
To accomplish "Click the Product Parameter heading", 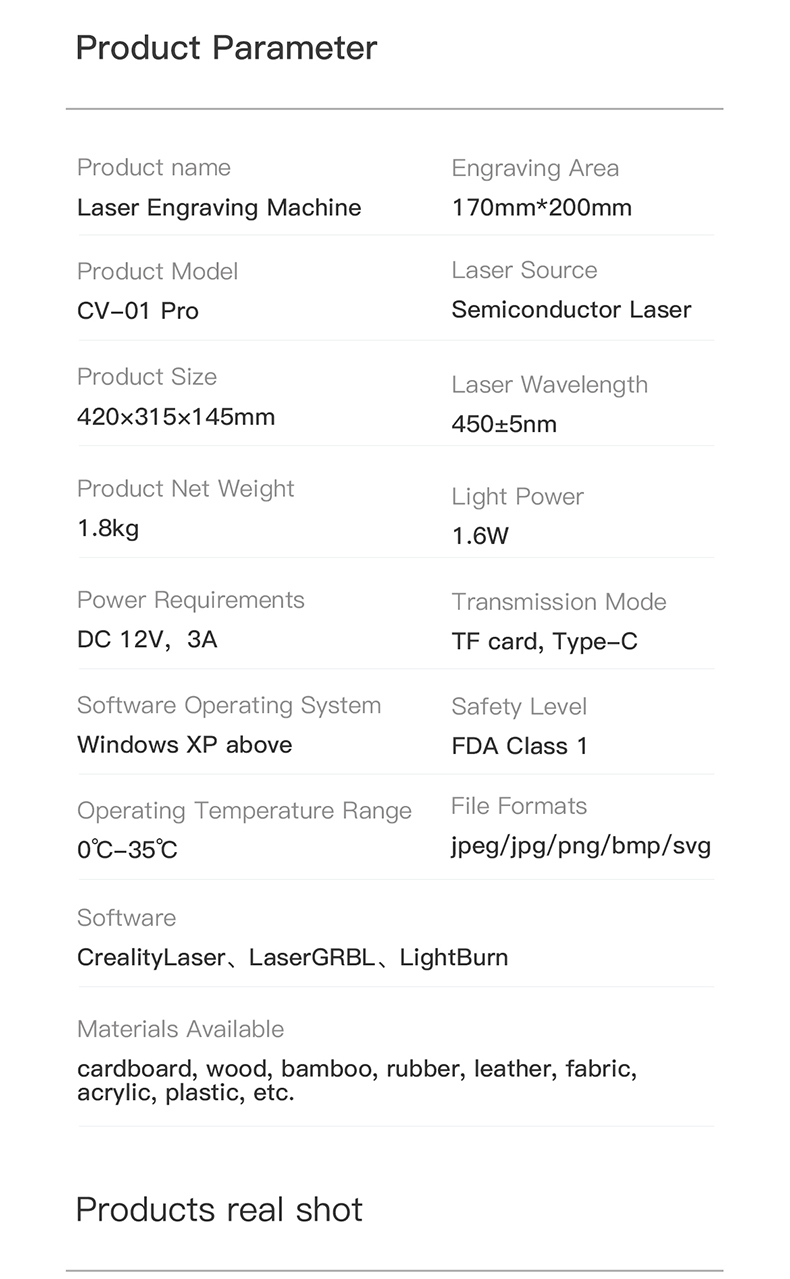I will [226, 48].
